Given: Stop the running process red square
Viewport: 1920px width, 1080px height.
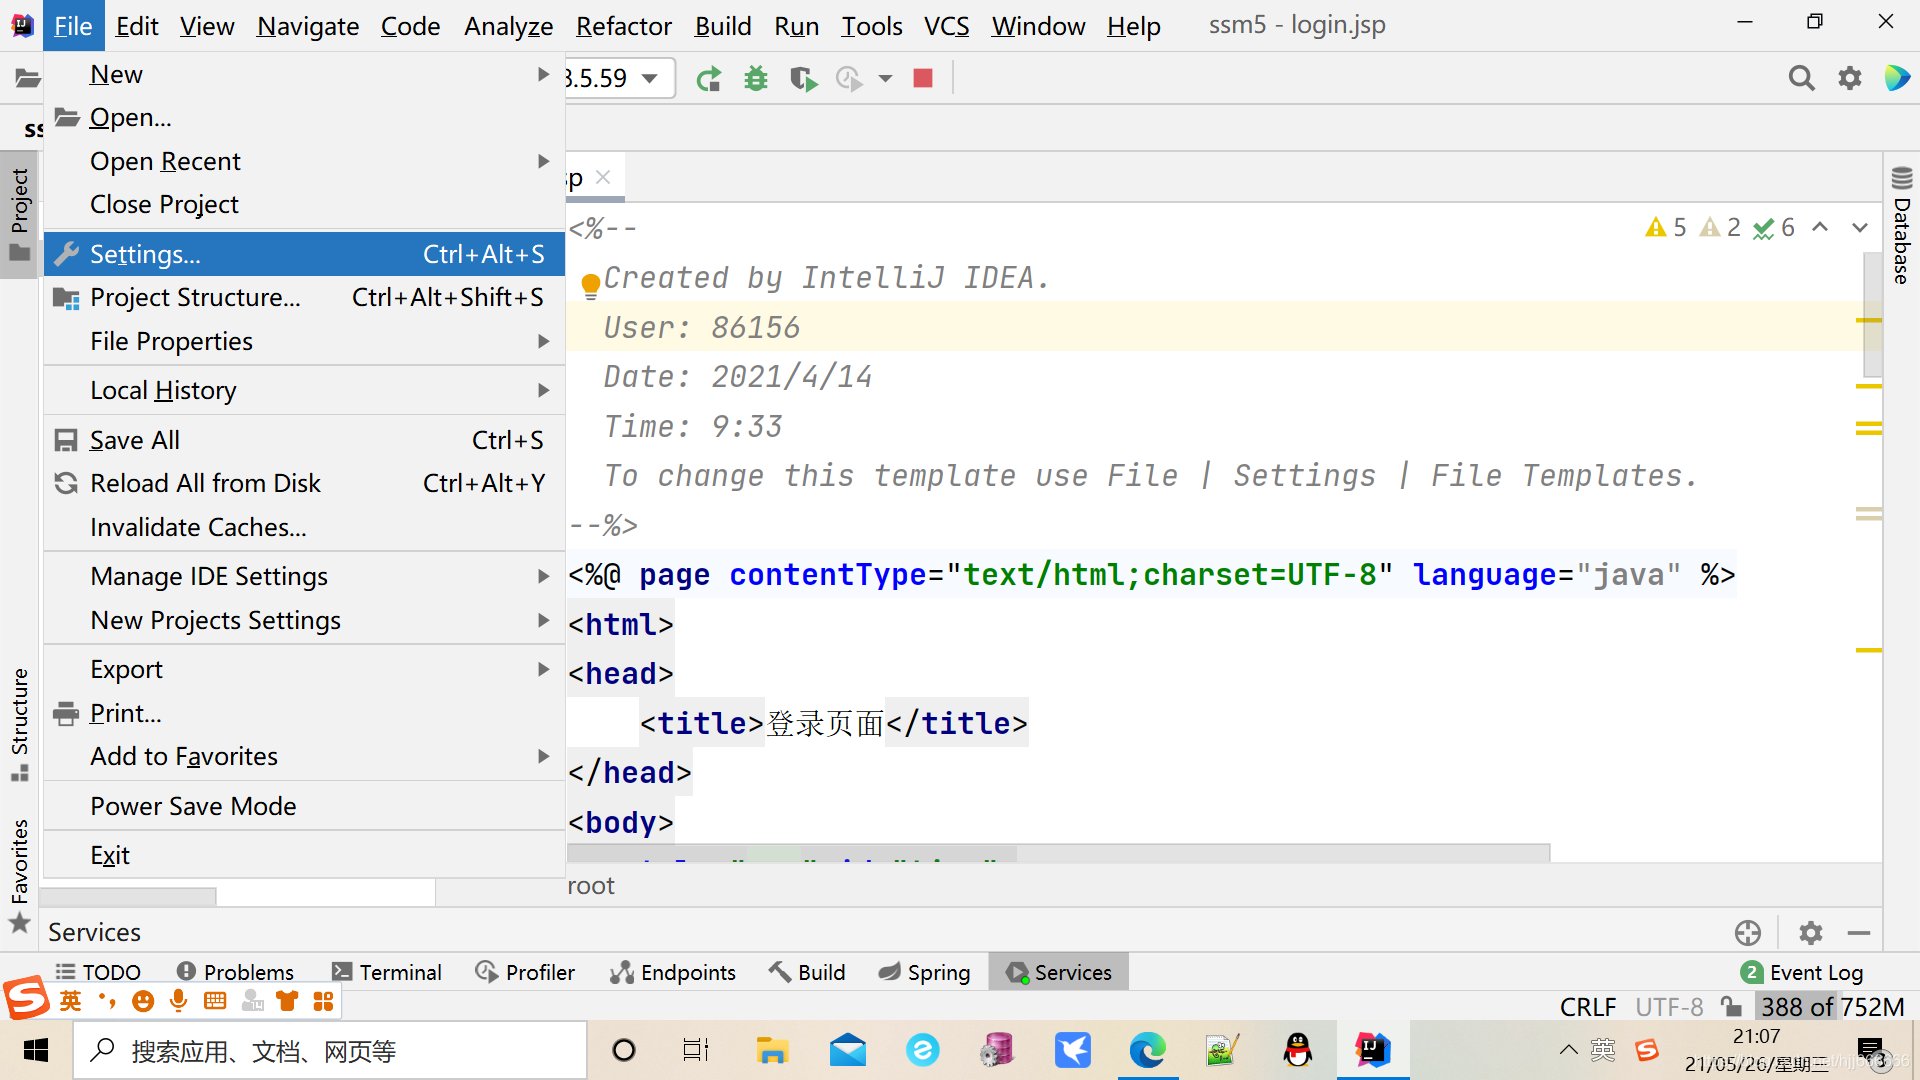Looking at the screenshot, I should (x=923, y=79).
